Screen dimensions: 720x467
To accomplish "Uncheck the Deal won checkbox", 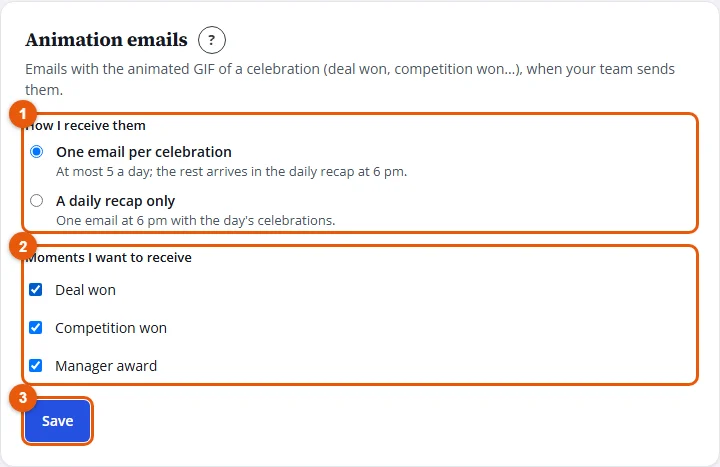I will 35,290.
